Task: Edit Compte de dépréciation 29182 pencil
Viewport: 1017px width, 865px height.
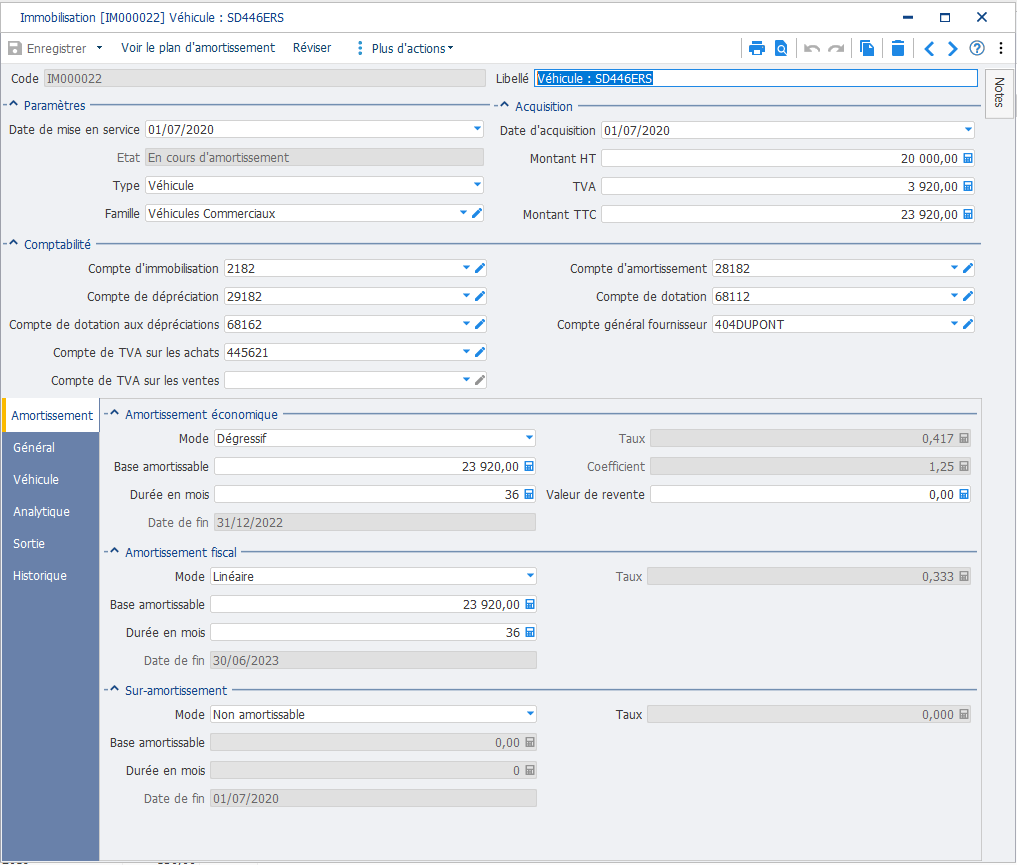Action: pos(480,296)
